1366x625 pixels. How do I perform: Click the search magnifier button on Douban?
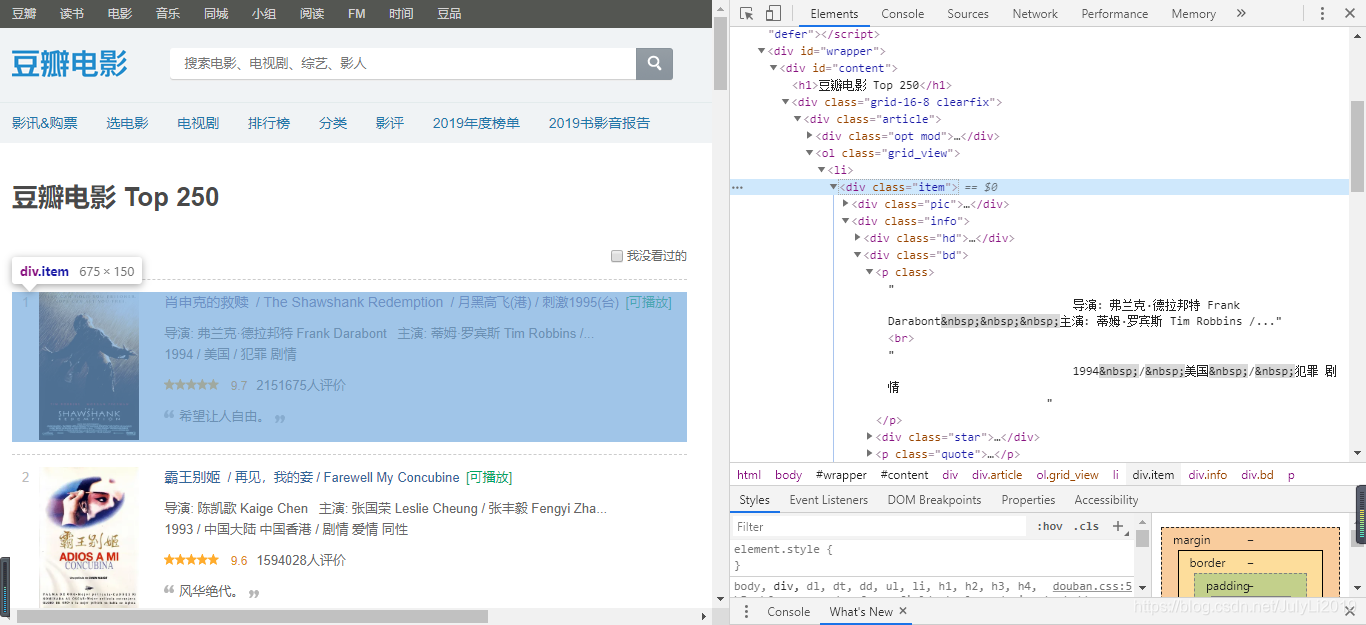[x=654, y=63]
